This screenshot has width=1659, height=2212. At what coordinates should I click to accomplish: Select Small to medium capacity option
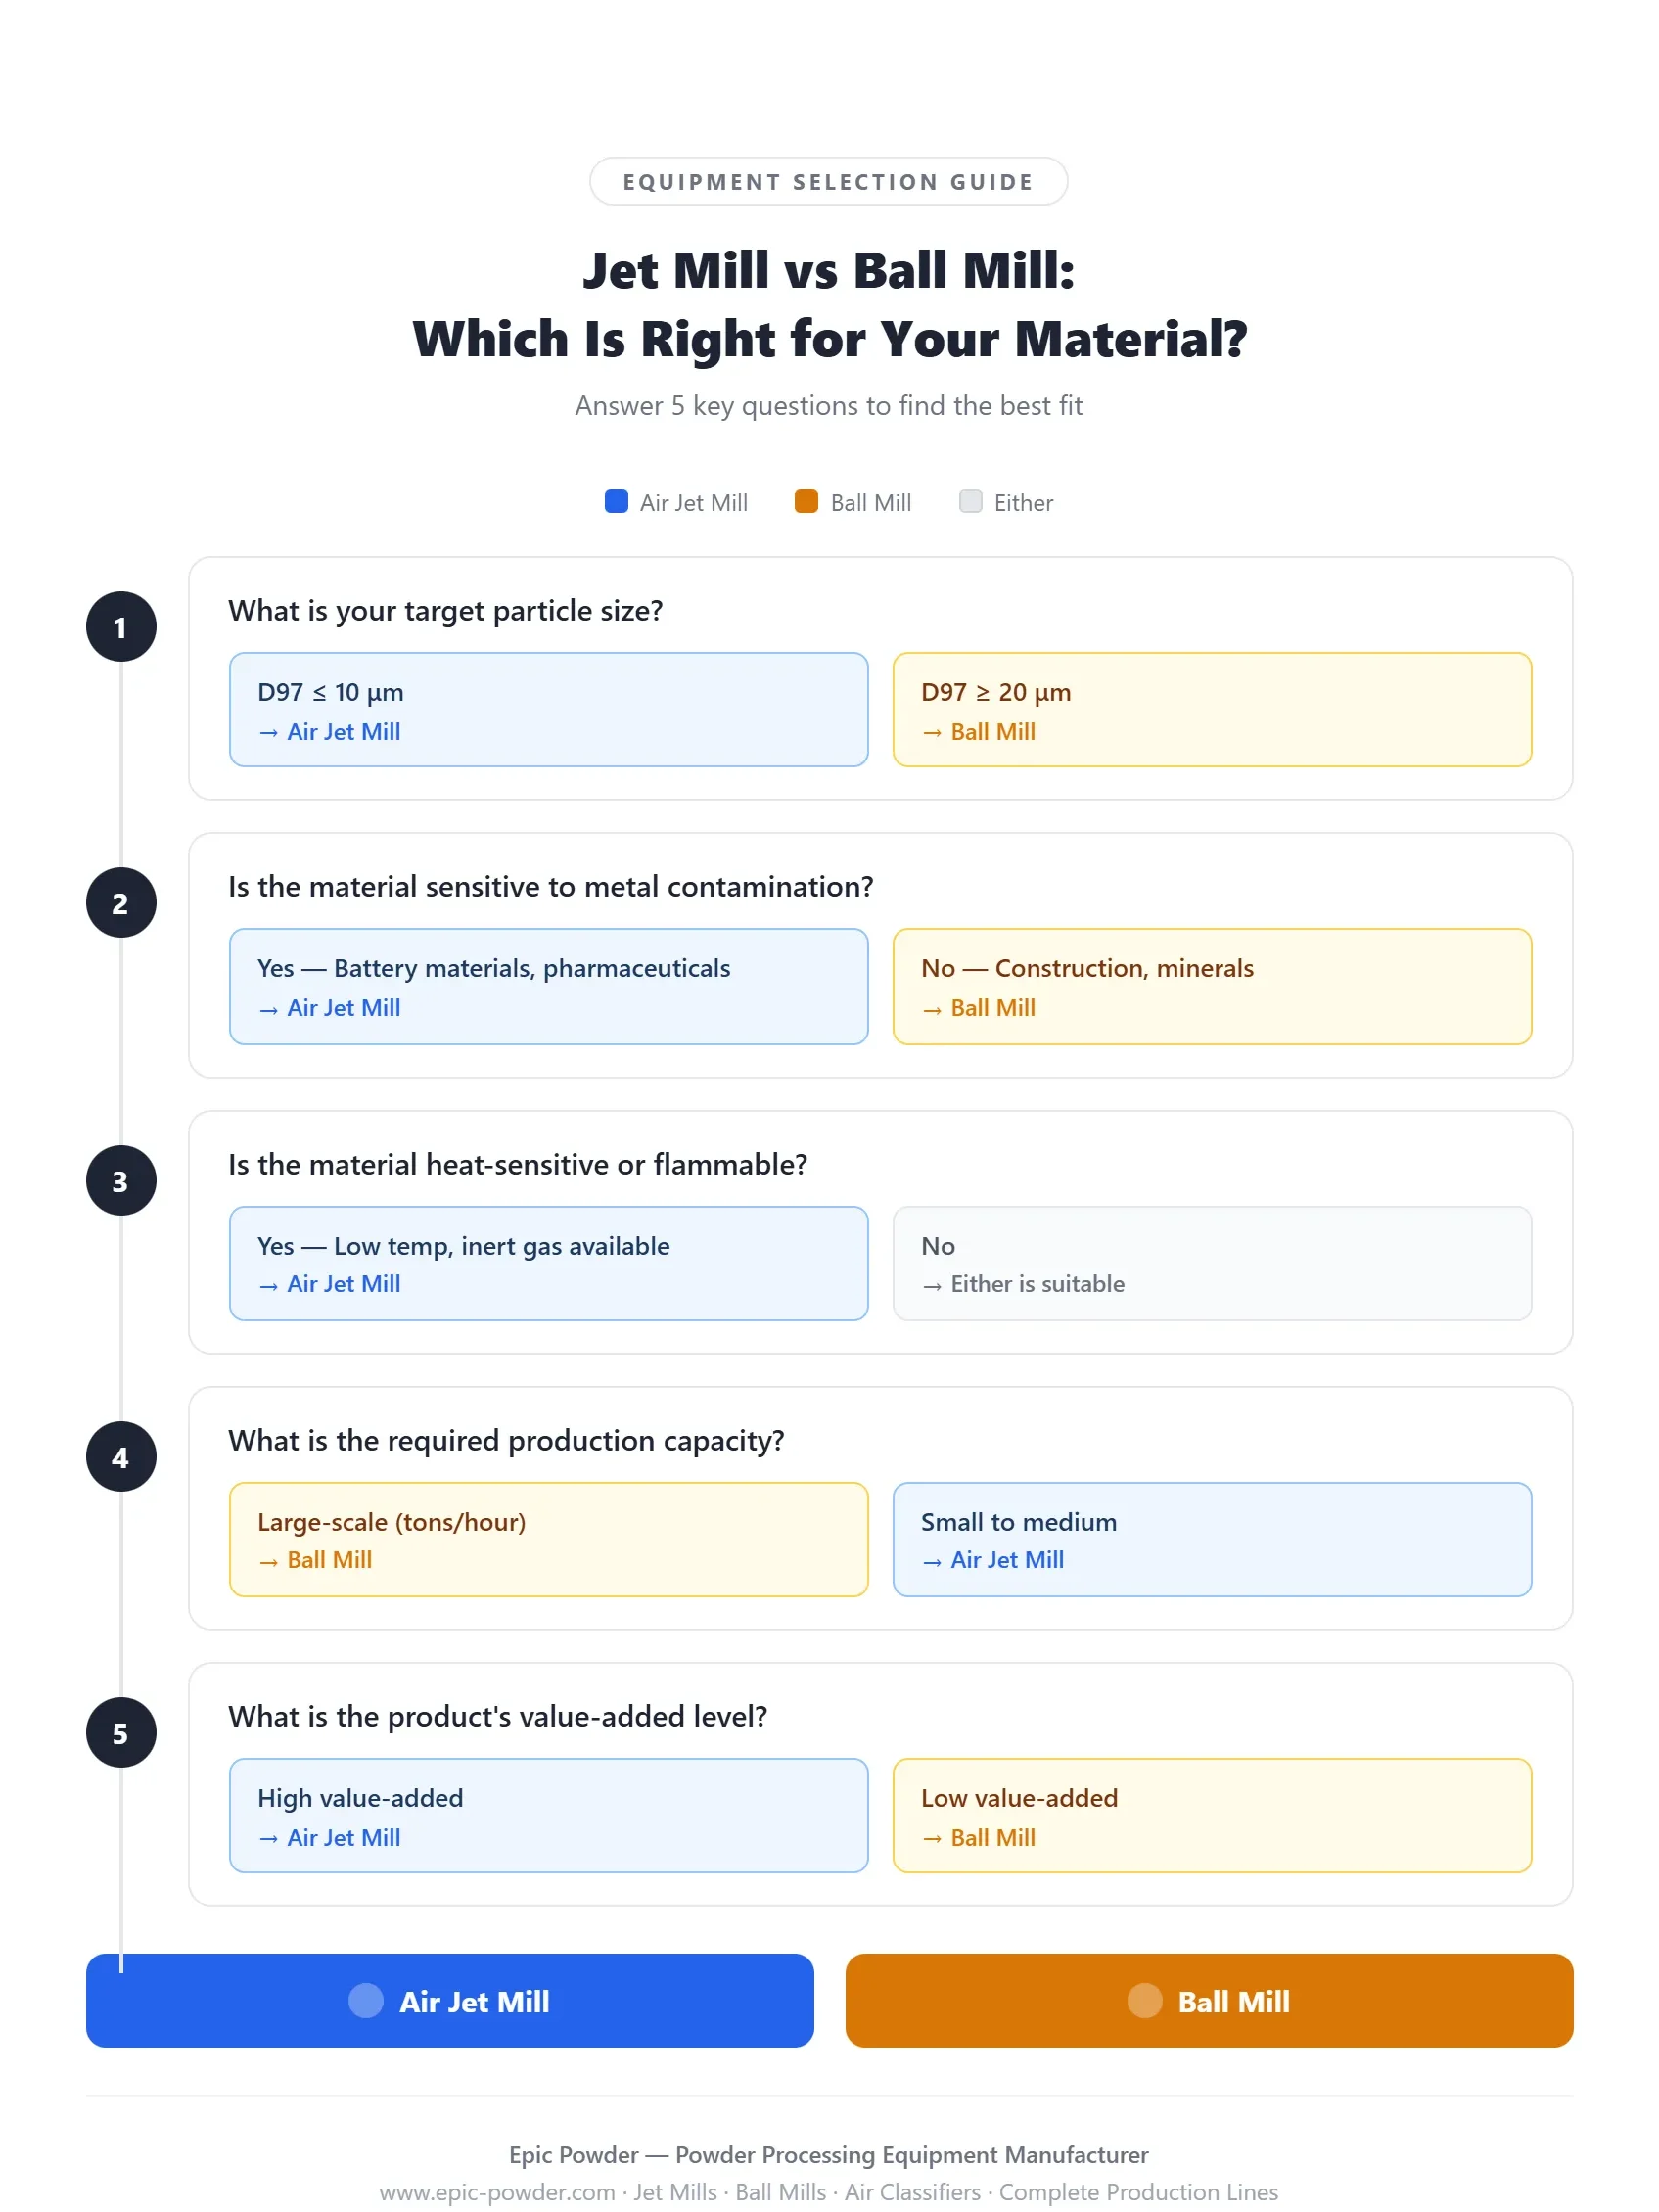coord(1213,1540)
